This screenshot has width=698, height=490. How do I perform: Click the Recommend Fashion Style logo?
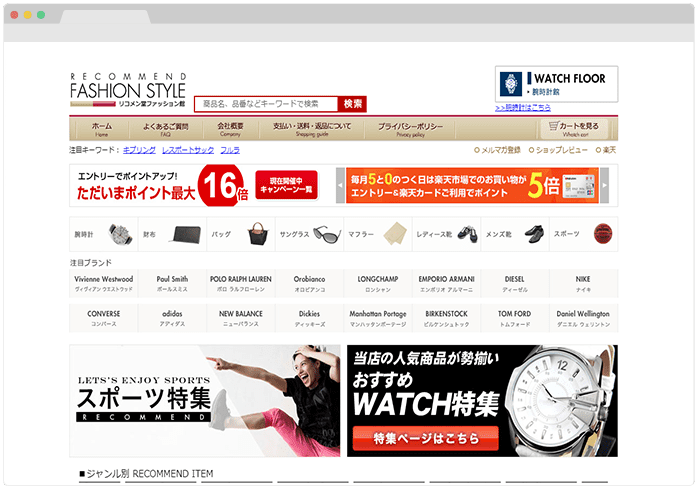point(128,90)
